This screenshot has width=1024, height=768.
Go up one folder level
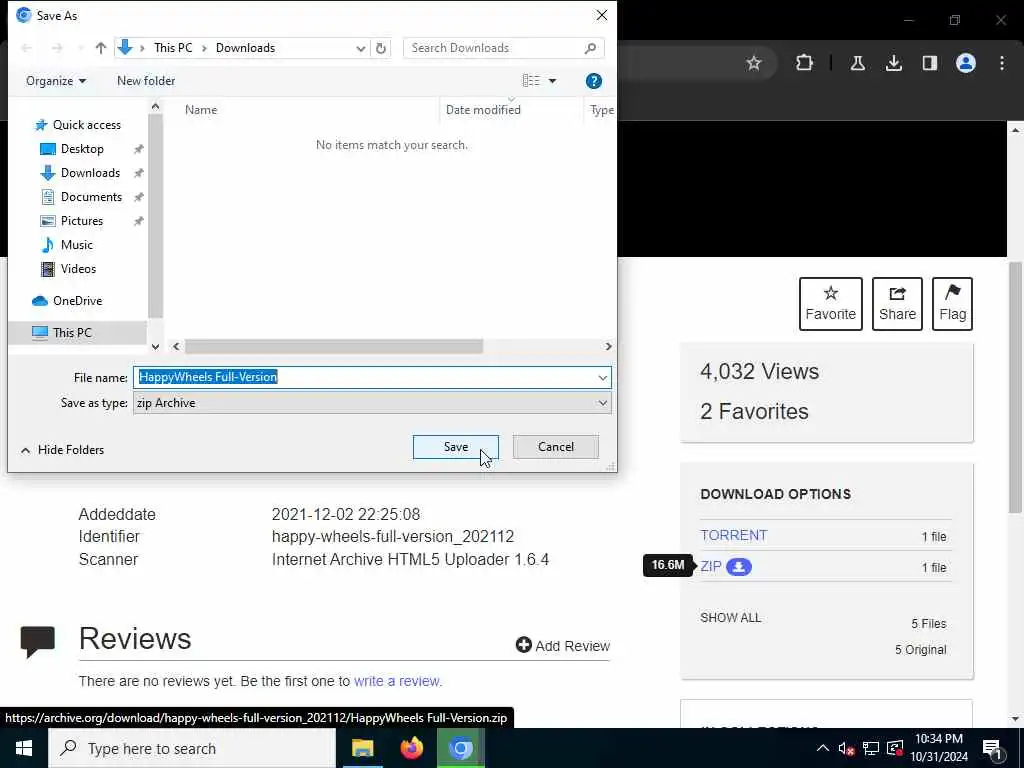[x=101, y=48]
